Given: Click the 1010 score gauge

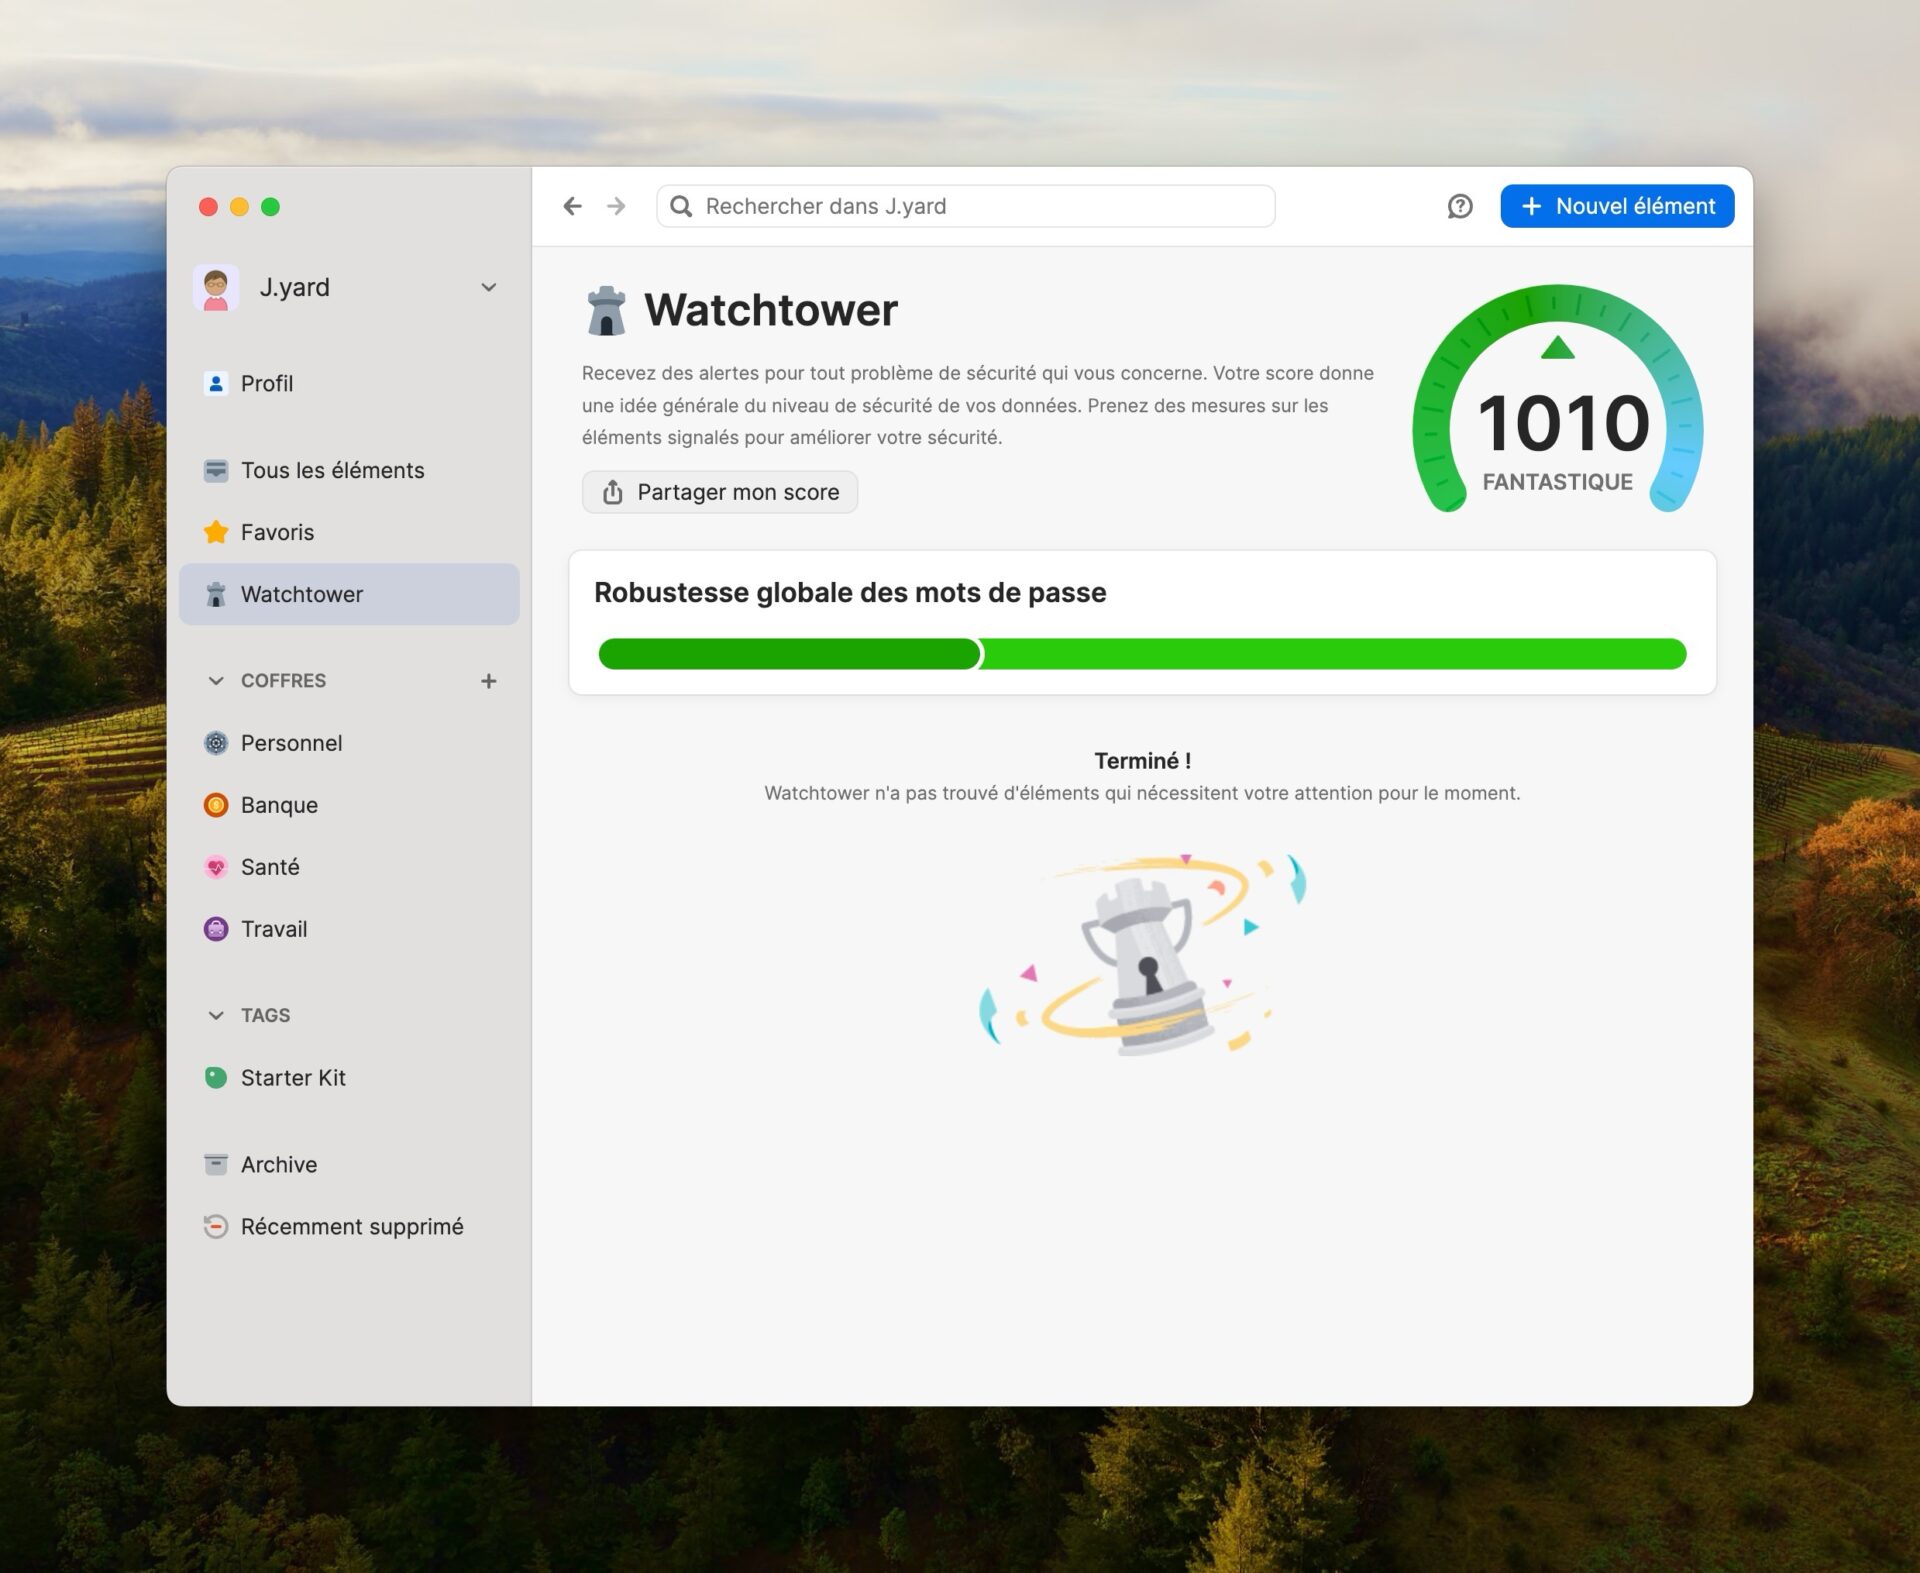Looking at the screenshot, I should 1557,400.
